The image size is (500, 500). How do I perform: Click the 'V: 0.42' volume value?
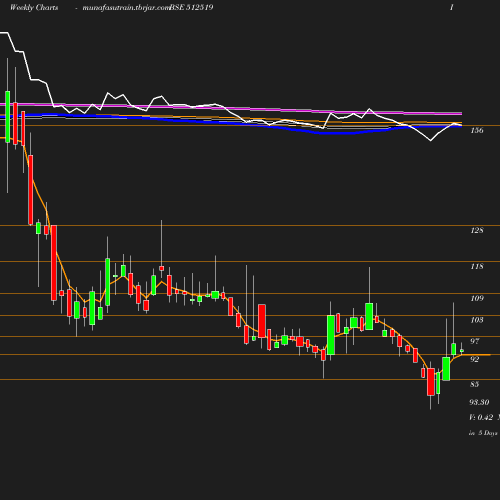point(481,417)
